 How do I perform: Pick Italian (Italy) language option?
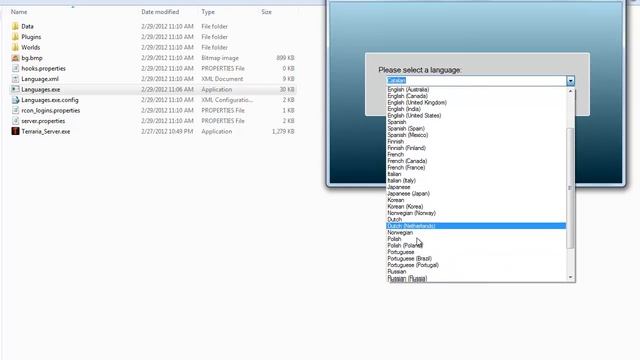point(402,180)
